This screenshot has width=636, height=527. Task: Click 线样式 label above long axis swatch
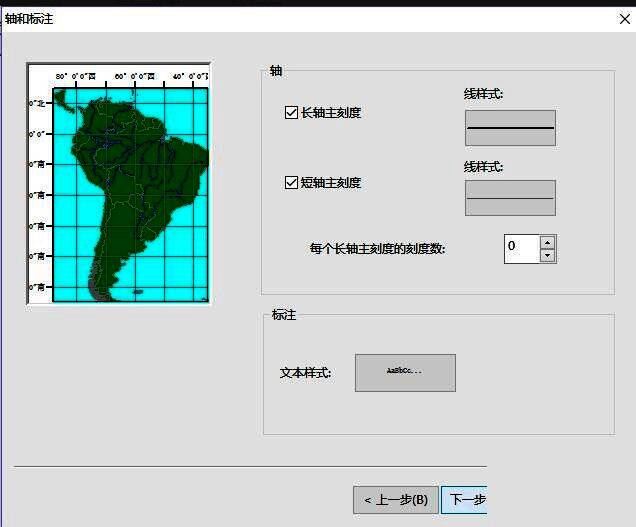point(483,95)
